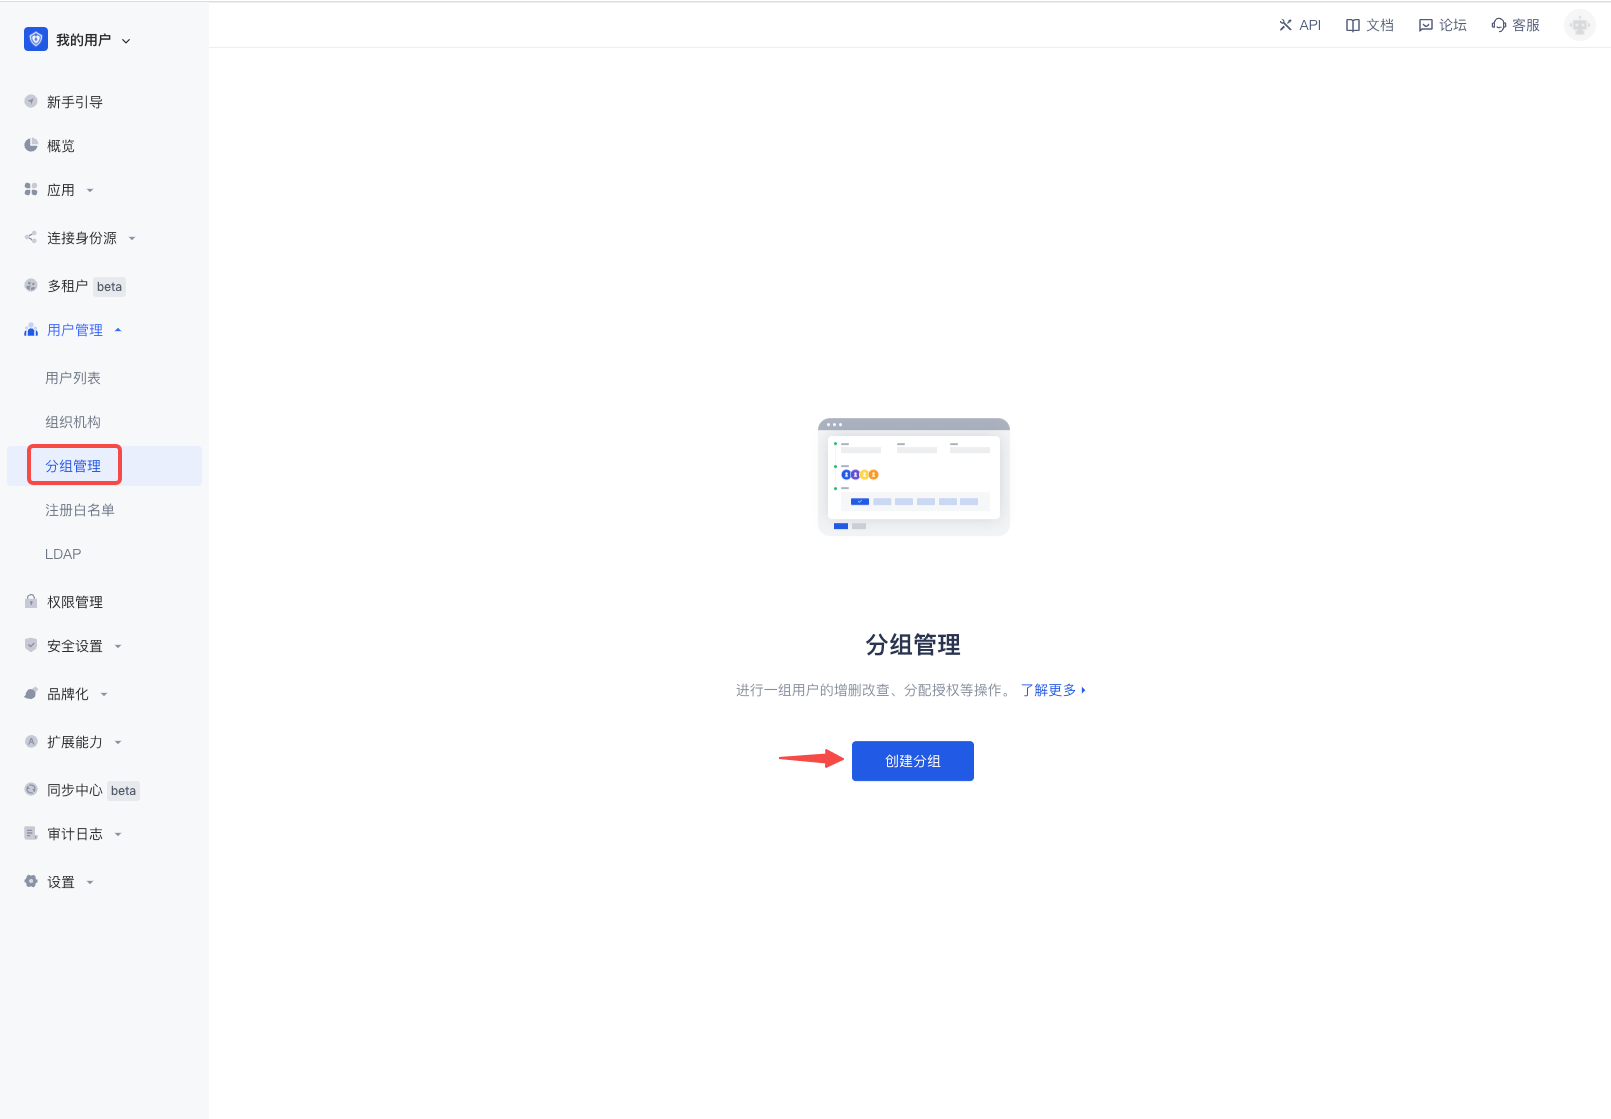Open the 论坛 forum icon
The image size is (1611, 1119).
coord(1425,25)
